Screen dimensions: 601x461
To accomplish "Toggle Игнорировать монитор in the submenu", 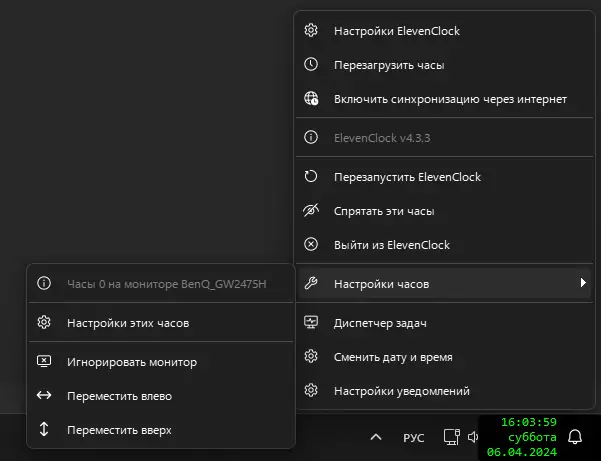I will [x=131, y=362].
